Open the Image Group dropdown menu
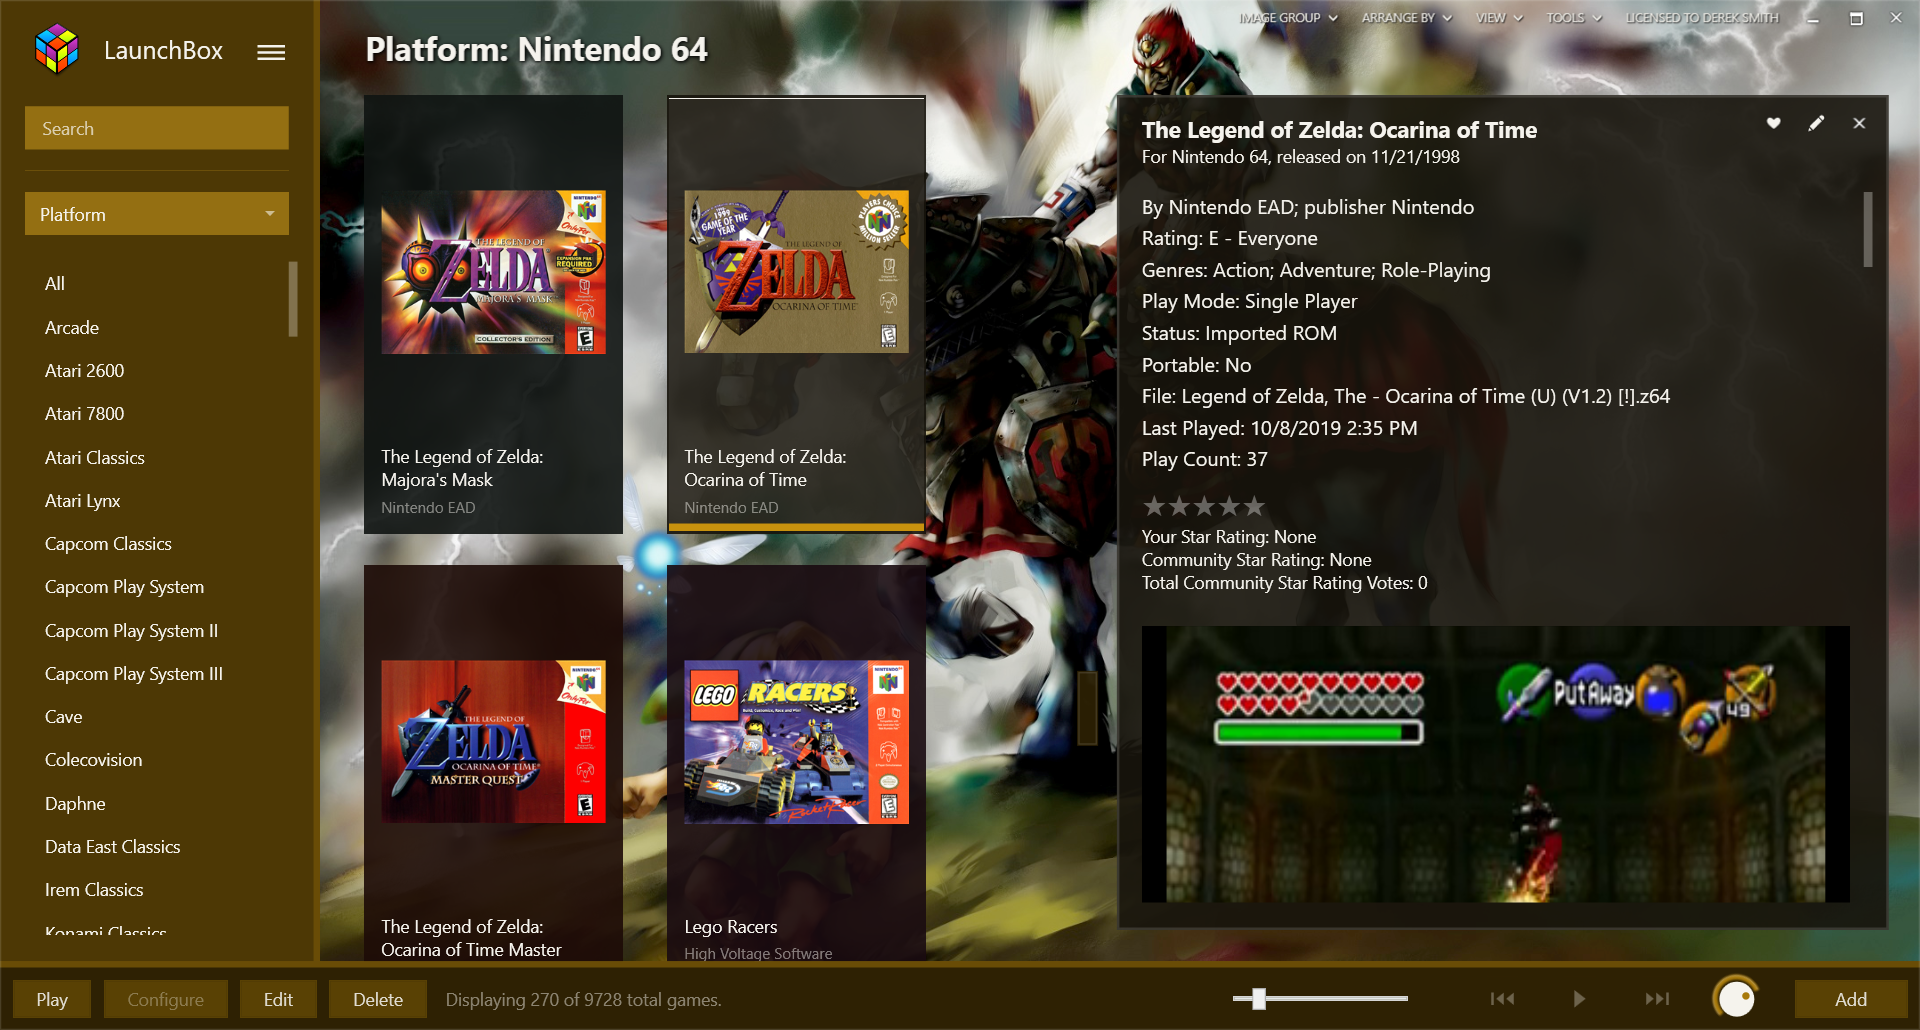 pos(1288,18)
